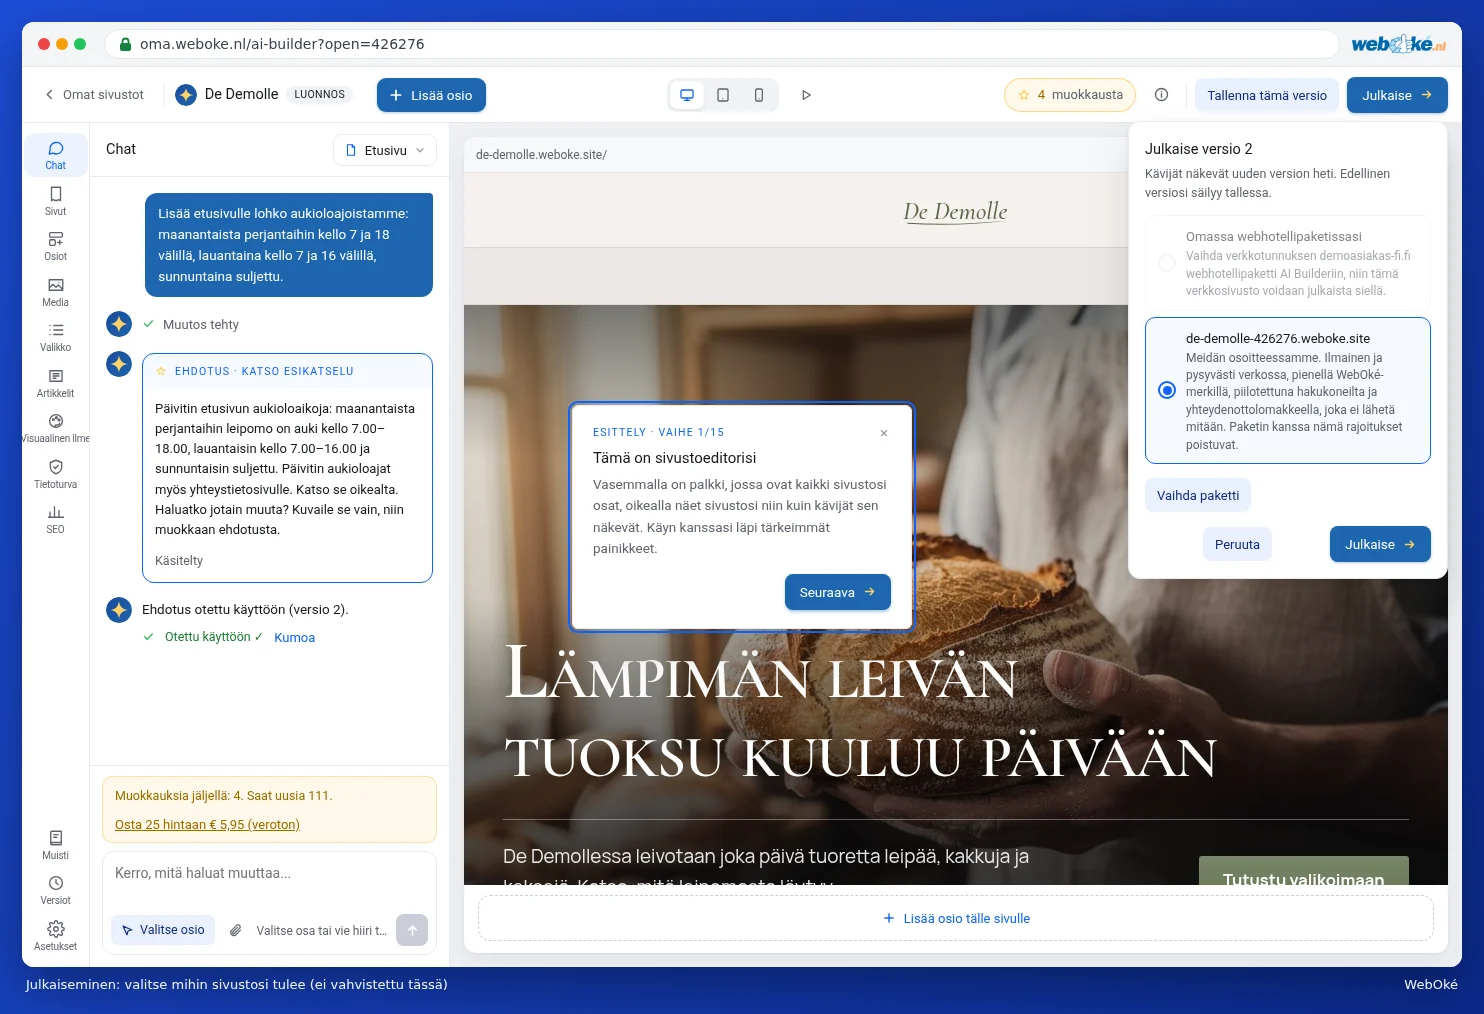This screenshot has height=1014, width=1484.
Task: Open the Osiot sections panel
Action: pos(55,246)
